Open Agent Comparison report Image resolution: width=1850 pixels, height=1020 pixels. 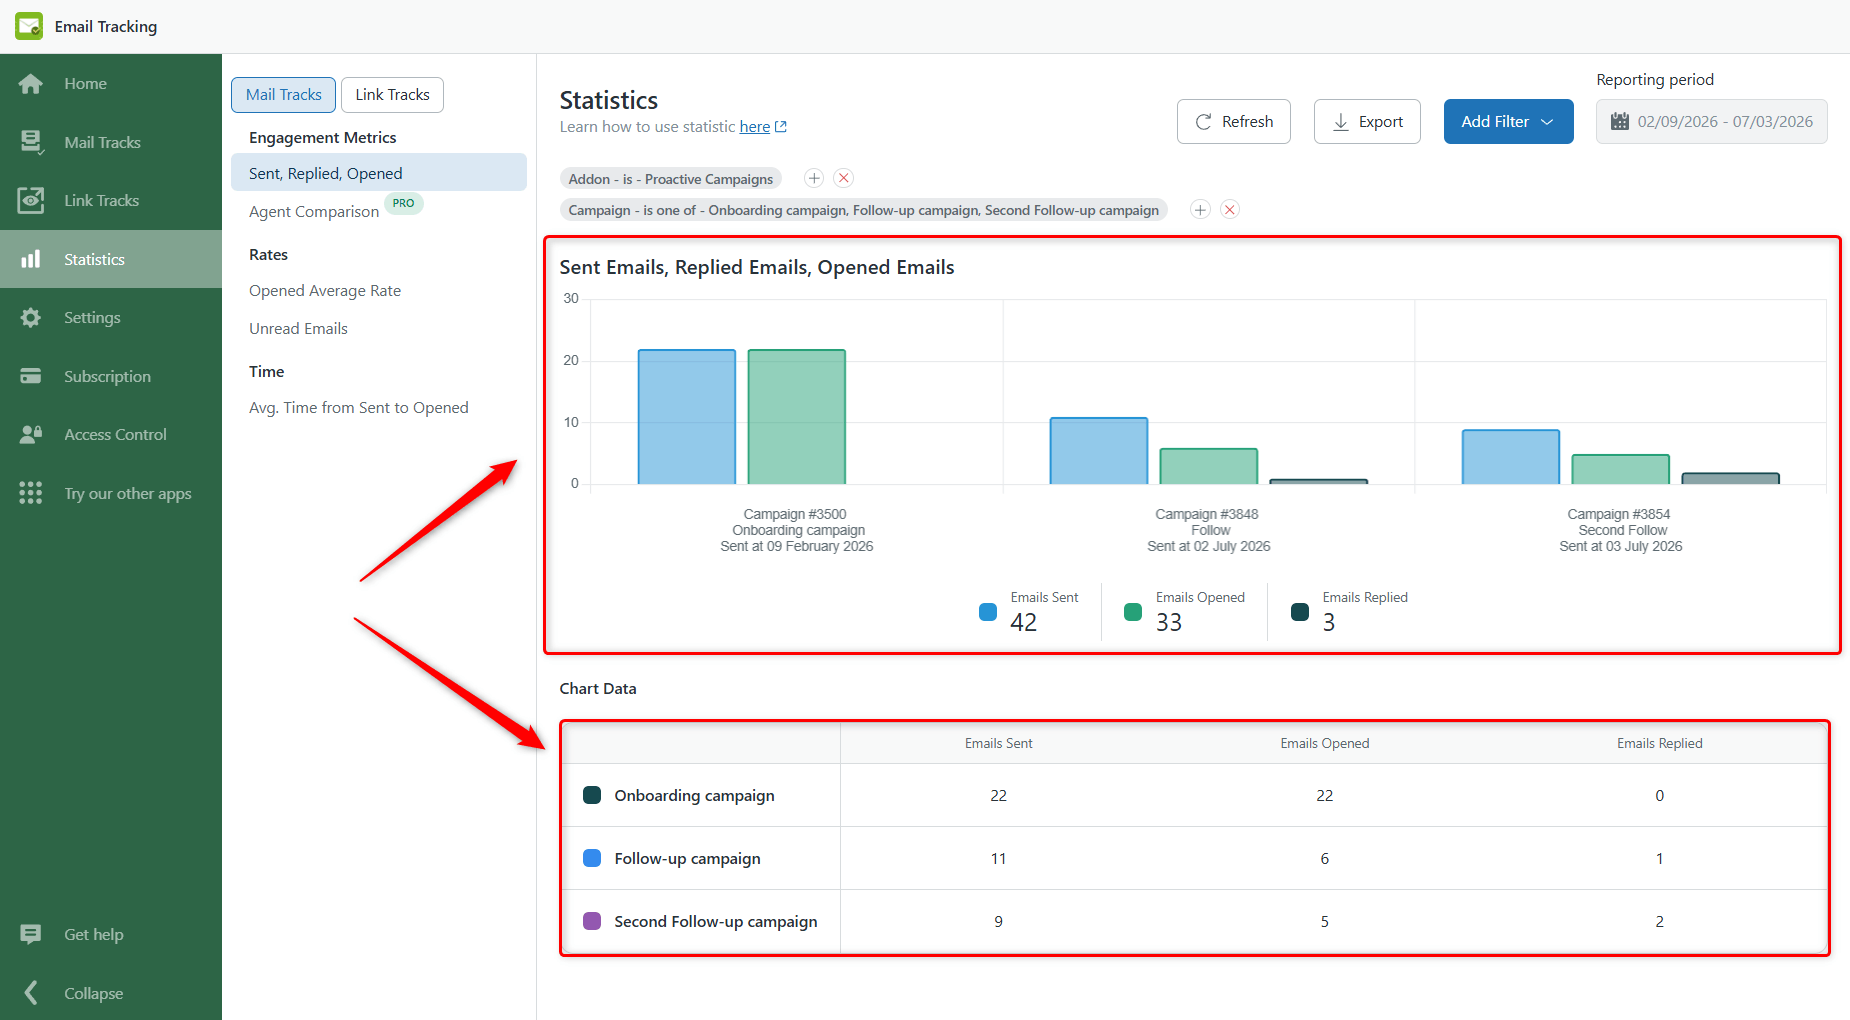[314, 211]
